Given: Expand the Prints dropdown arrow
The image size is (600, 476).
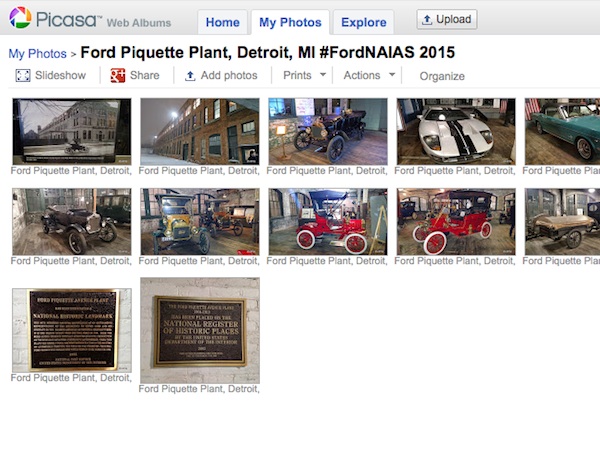Looking at the screenshot, I should coord(323,75).
